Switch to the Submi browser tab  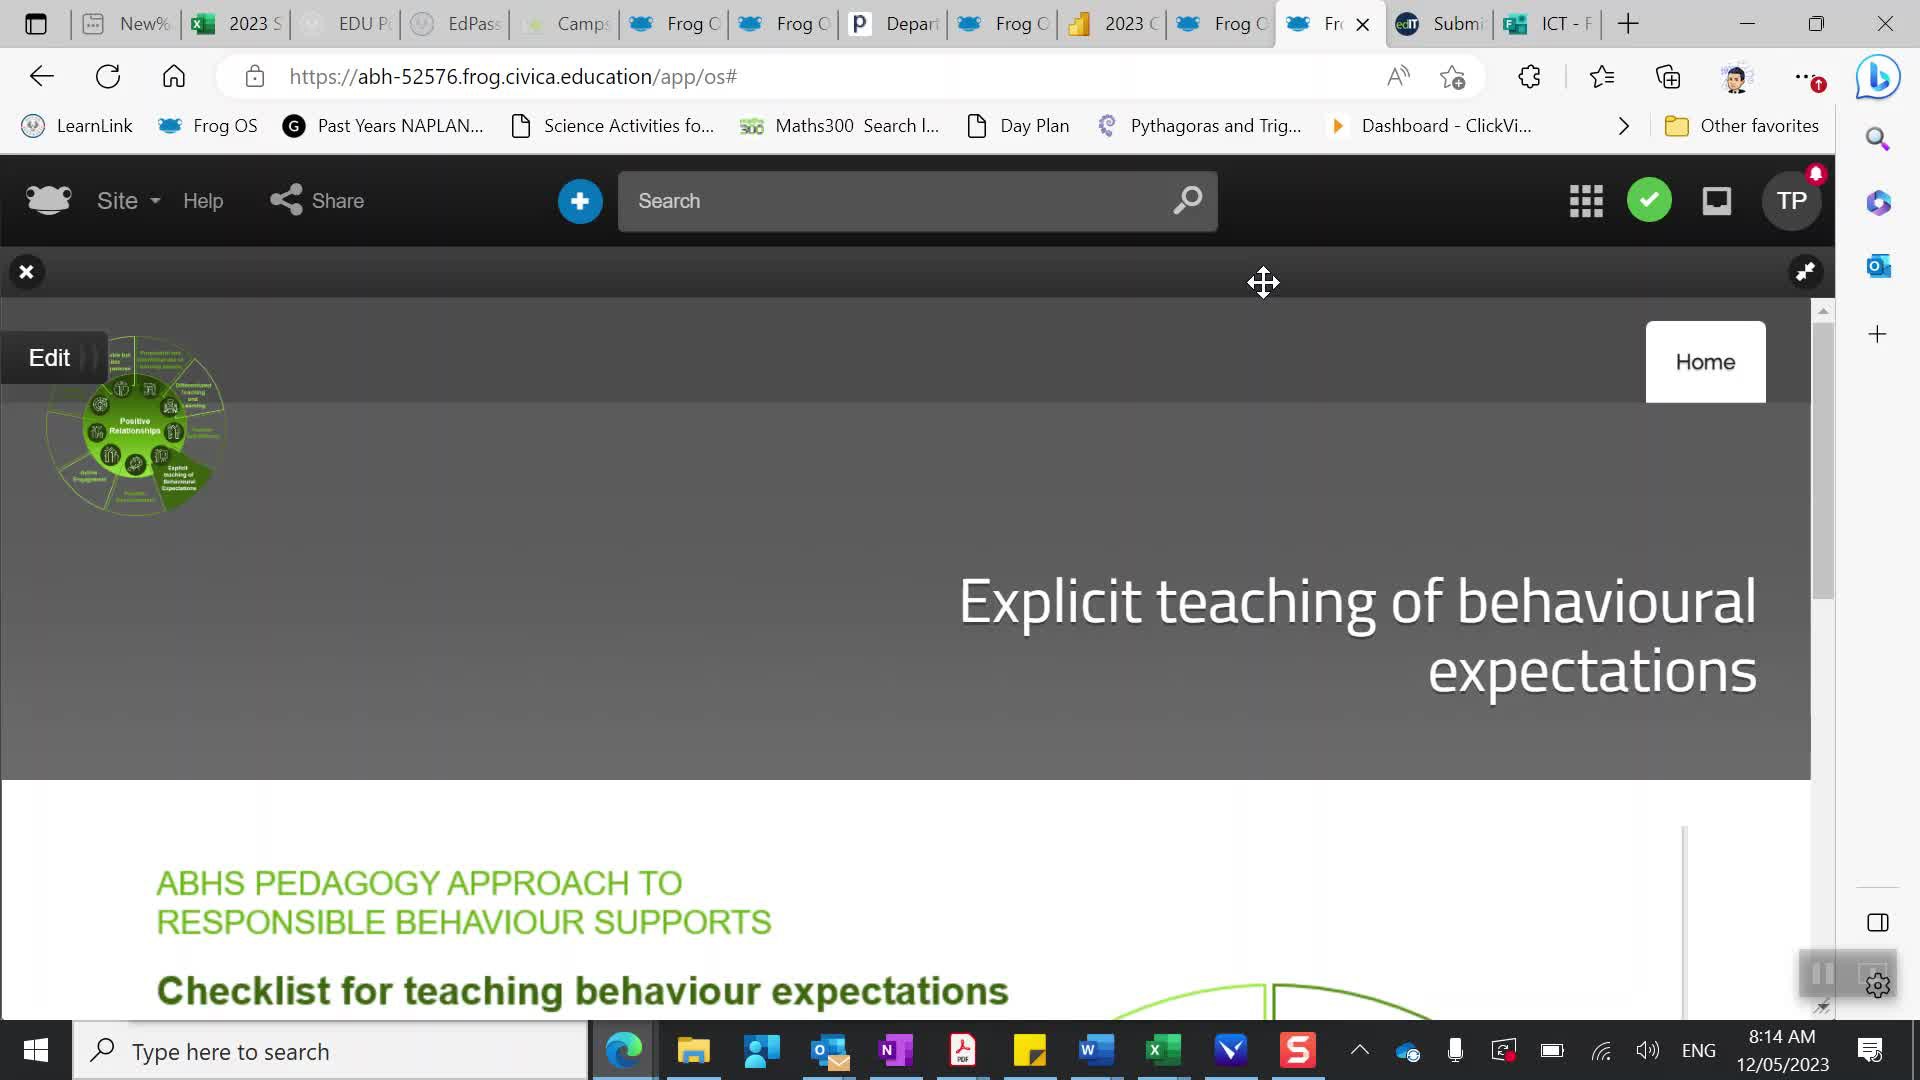coord(1440,24)
